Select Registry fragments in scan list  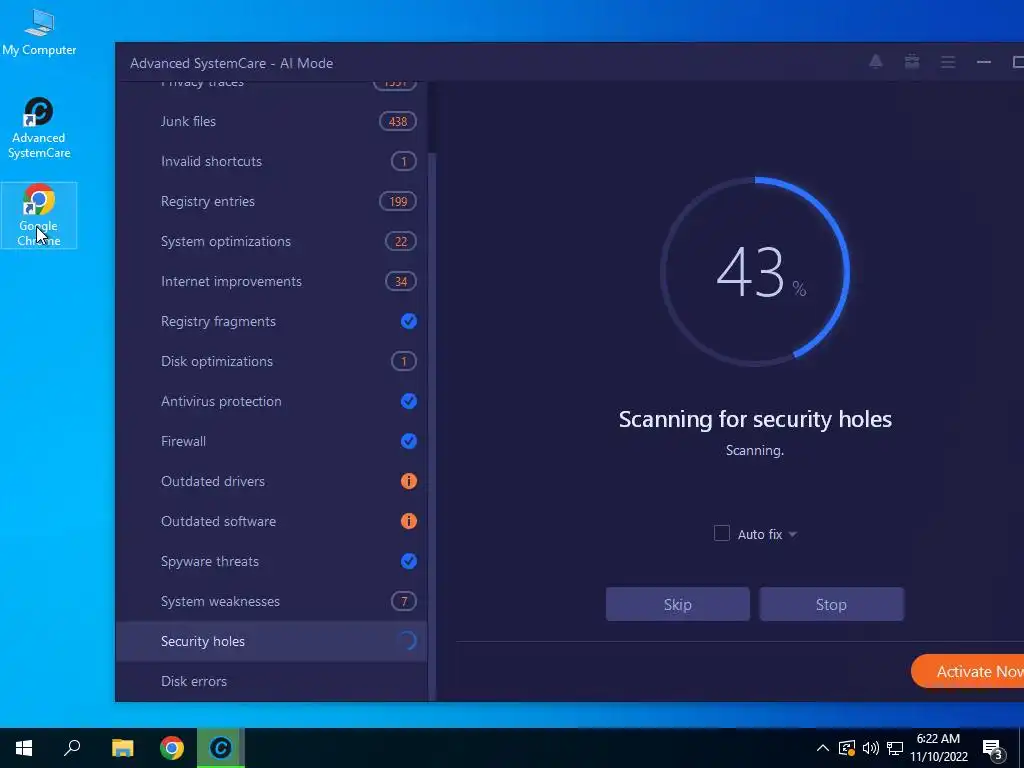pyautogui.click(x=272, y=321)
